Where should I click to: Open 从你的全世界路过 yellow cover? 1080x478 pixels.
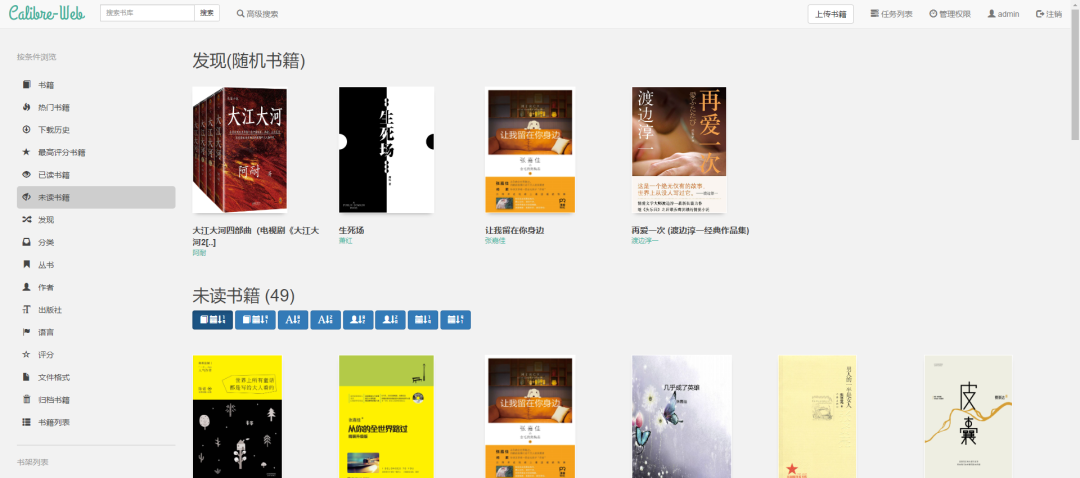pos(386,417)
